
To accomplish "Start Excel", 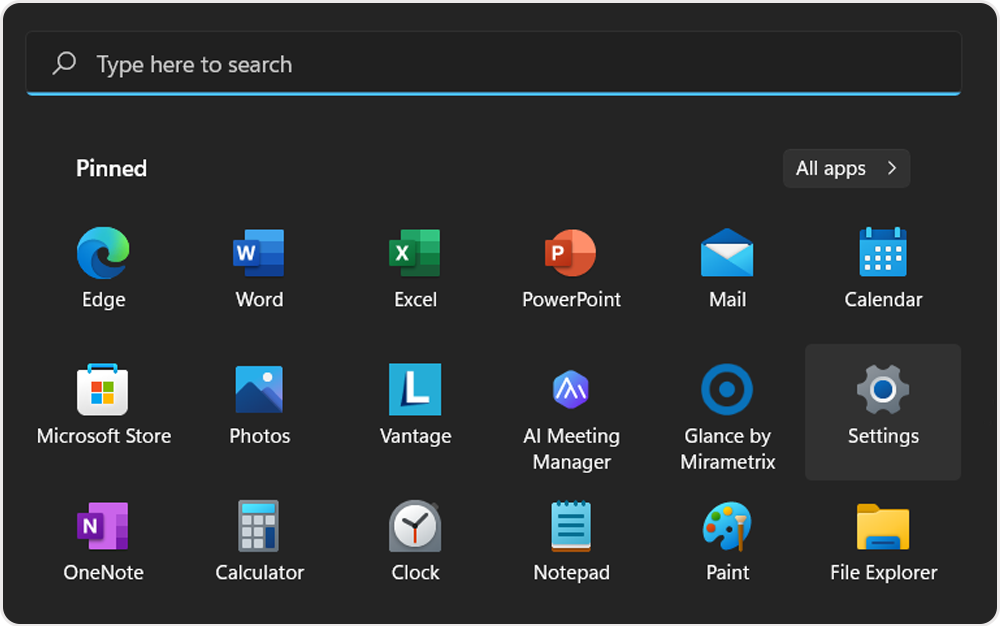I will click(x=415, y=266).
